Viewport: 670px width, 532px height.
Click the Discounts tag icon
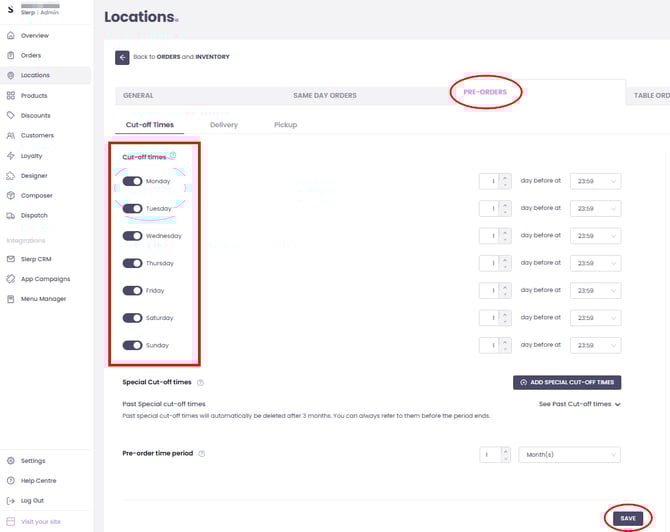click(11, 115)
